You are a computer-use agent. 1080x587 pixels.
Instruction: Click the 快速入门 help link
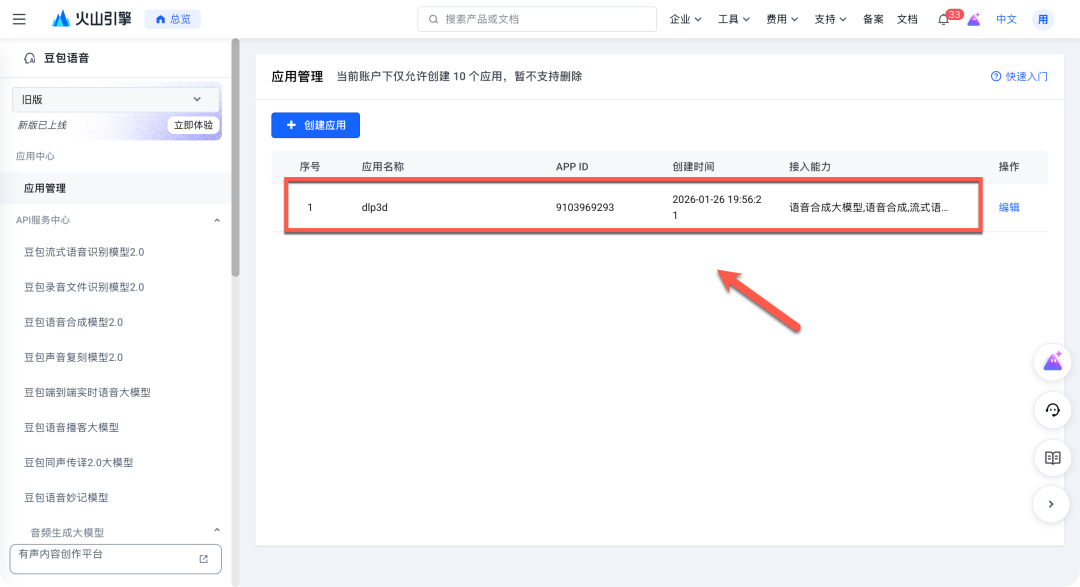1019,76
